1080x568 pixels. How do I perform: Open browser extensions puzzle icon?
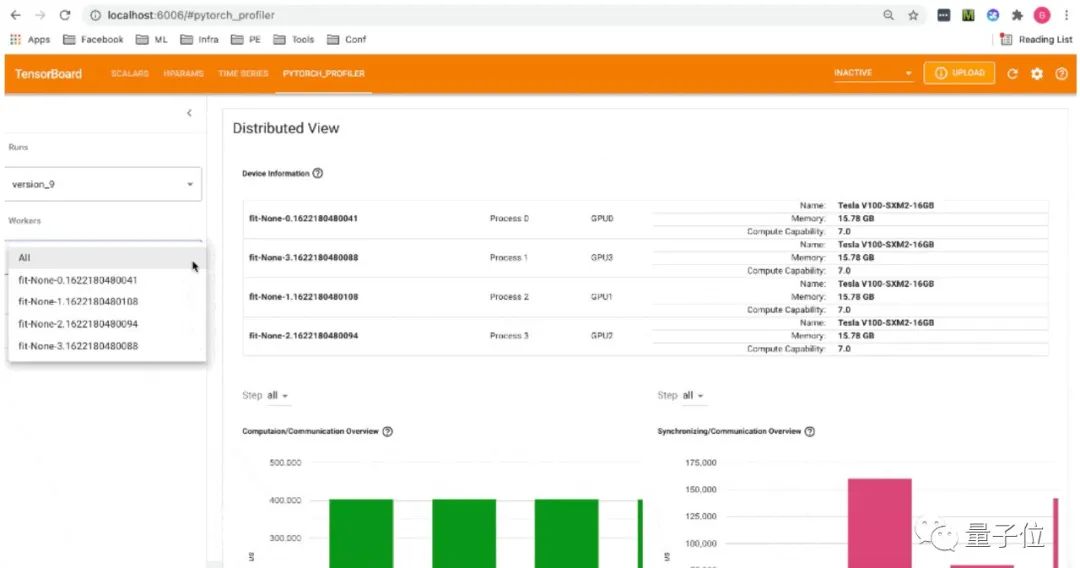click(x=1017, y=15)
